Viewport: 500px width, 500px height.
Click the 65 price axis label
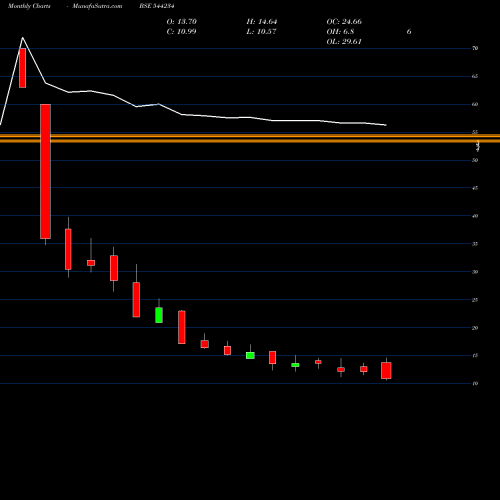(x=475, y=76)
